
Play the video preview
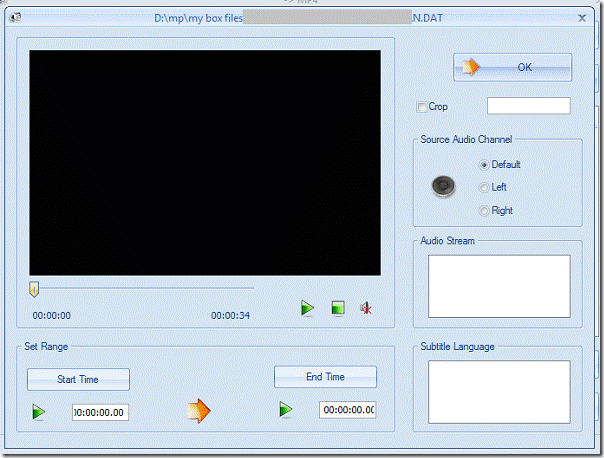tap(307, 308)
